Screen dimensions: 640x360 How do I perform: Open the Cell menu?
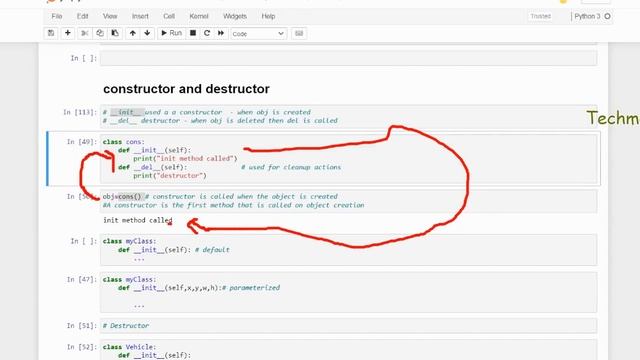point(169,16)
